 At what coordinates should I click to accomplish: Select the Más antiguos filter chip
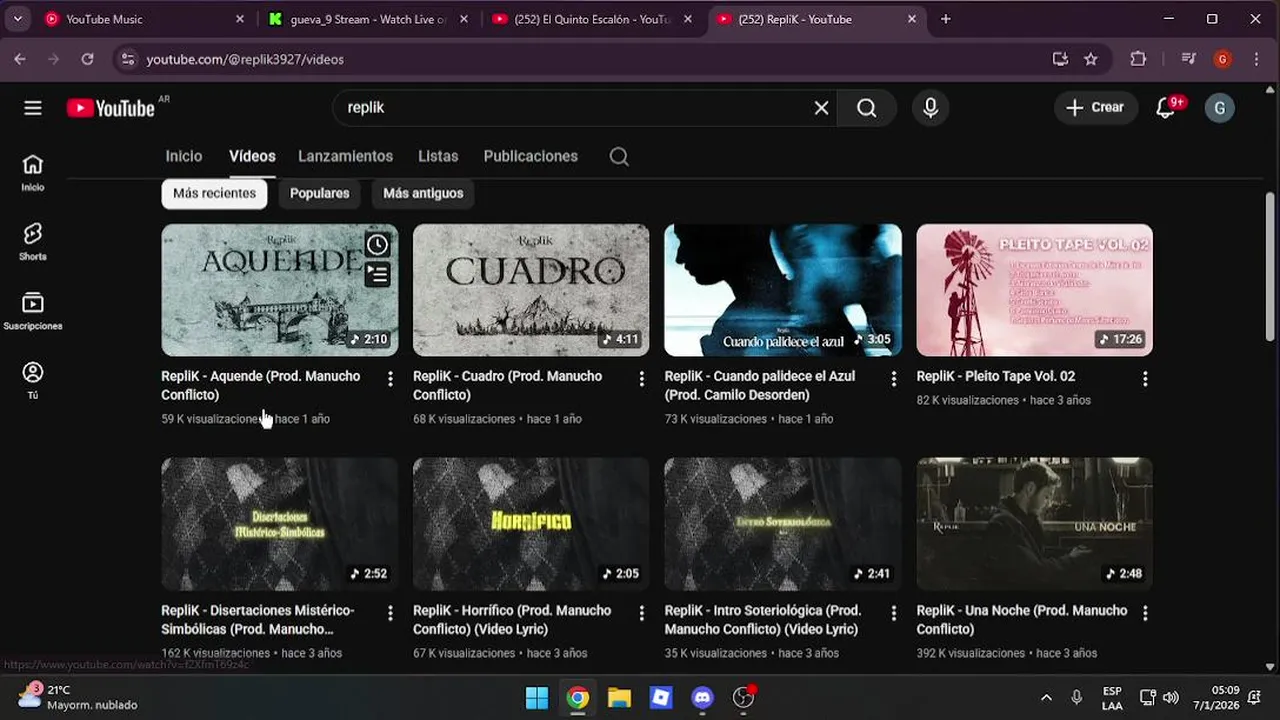click(423, 193)
